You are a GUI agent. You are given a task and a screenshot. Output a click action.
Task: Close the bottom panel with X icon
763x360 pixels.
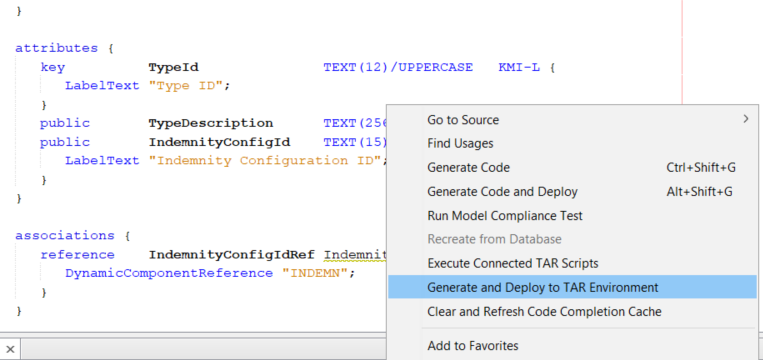tap(10, 349)
